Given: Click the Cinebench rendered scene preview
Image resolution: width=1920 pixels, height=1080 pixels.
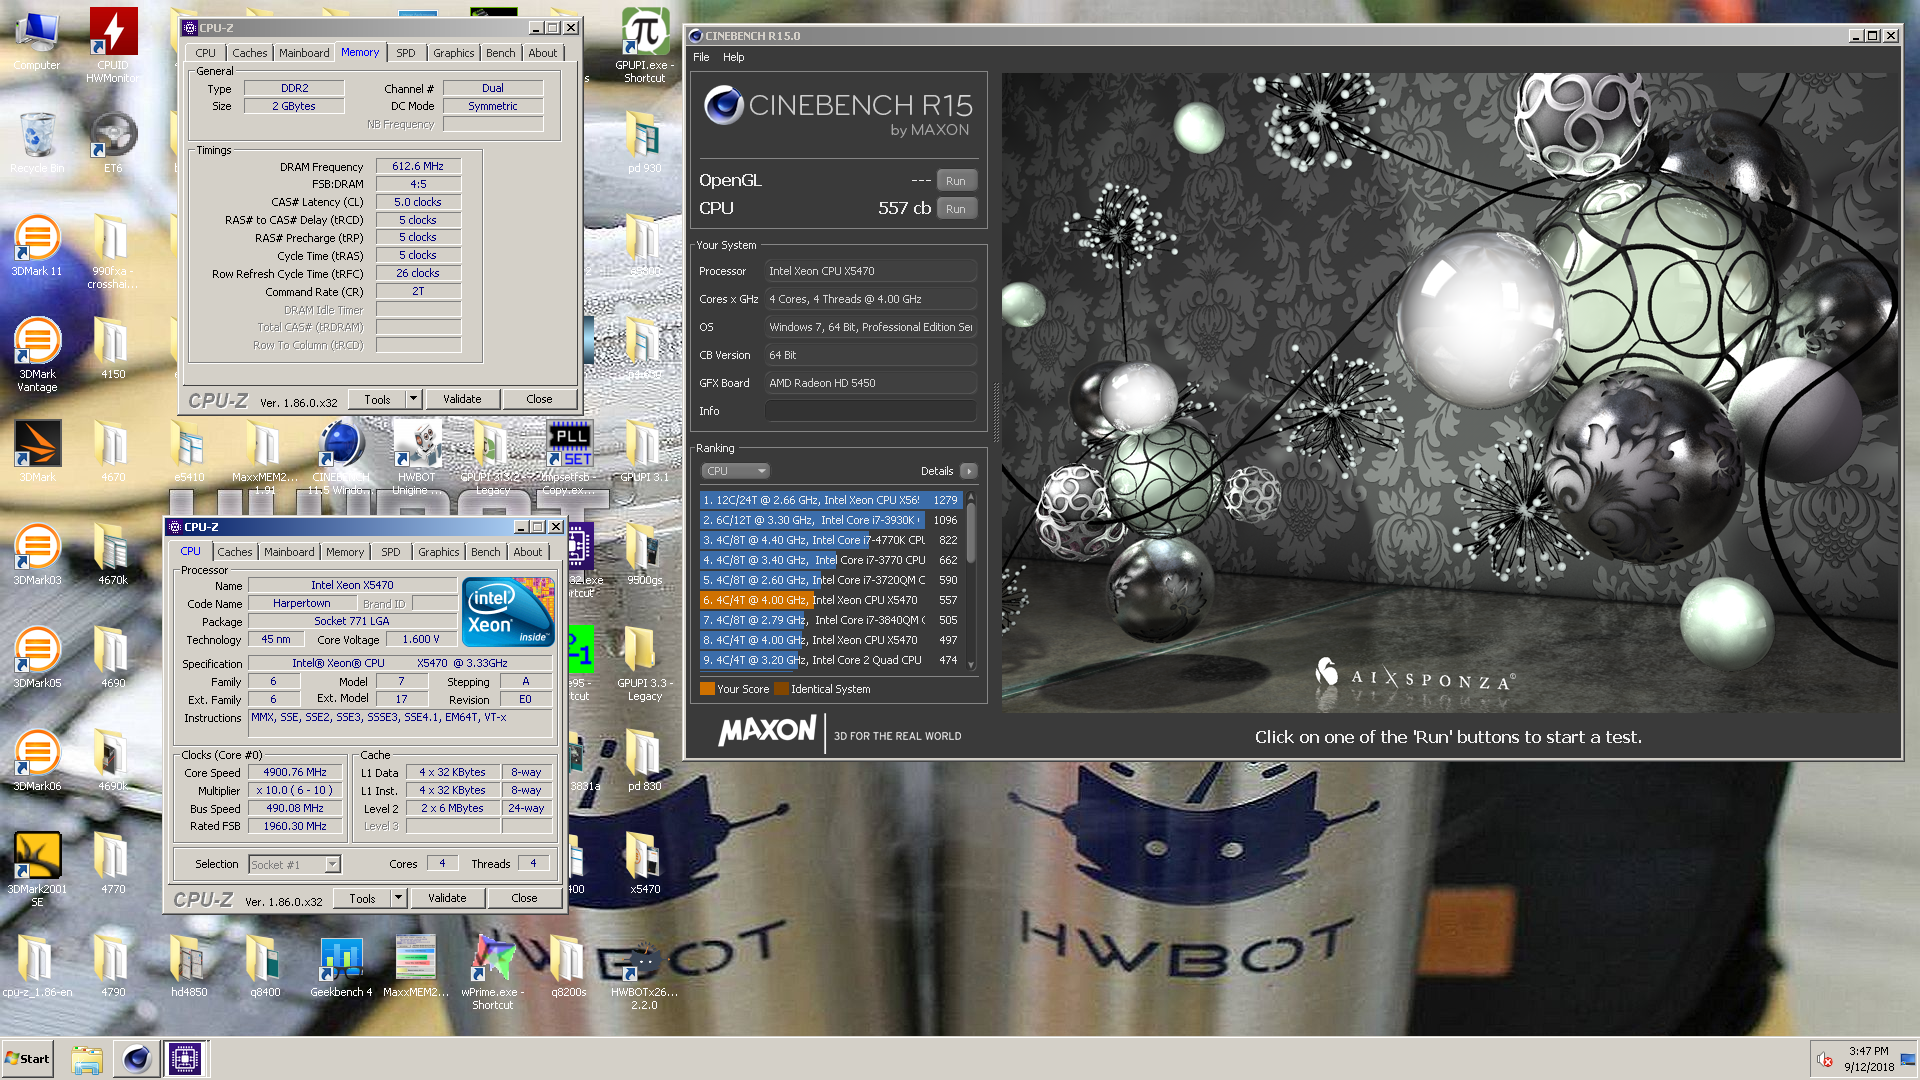Looking at the screenshot, I should click(x=1449, y=392).
